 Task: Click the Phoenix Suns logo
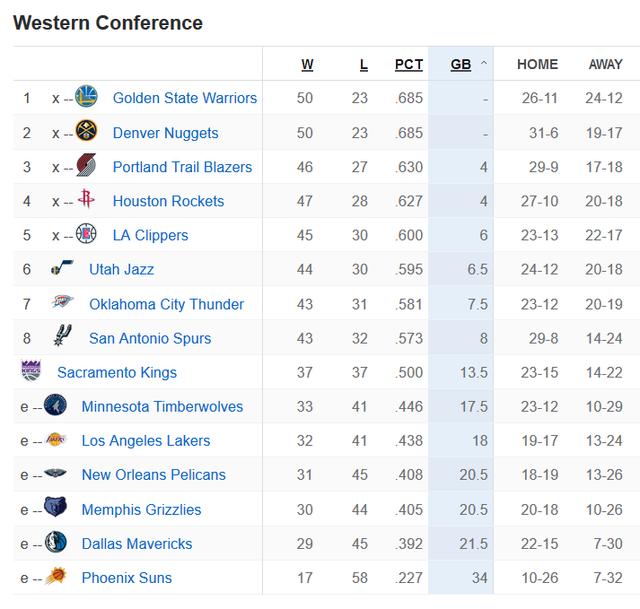coord(56,576)
